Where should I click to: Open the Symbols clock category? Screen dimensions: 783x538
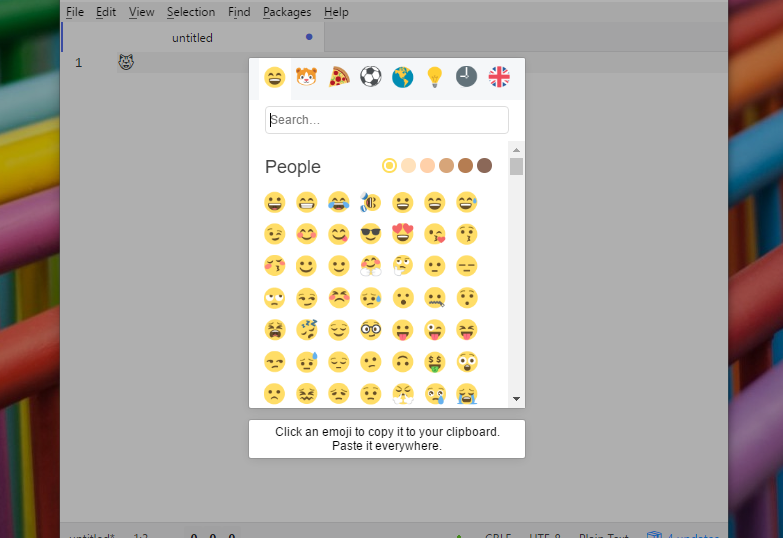tap(466, 77)
